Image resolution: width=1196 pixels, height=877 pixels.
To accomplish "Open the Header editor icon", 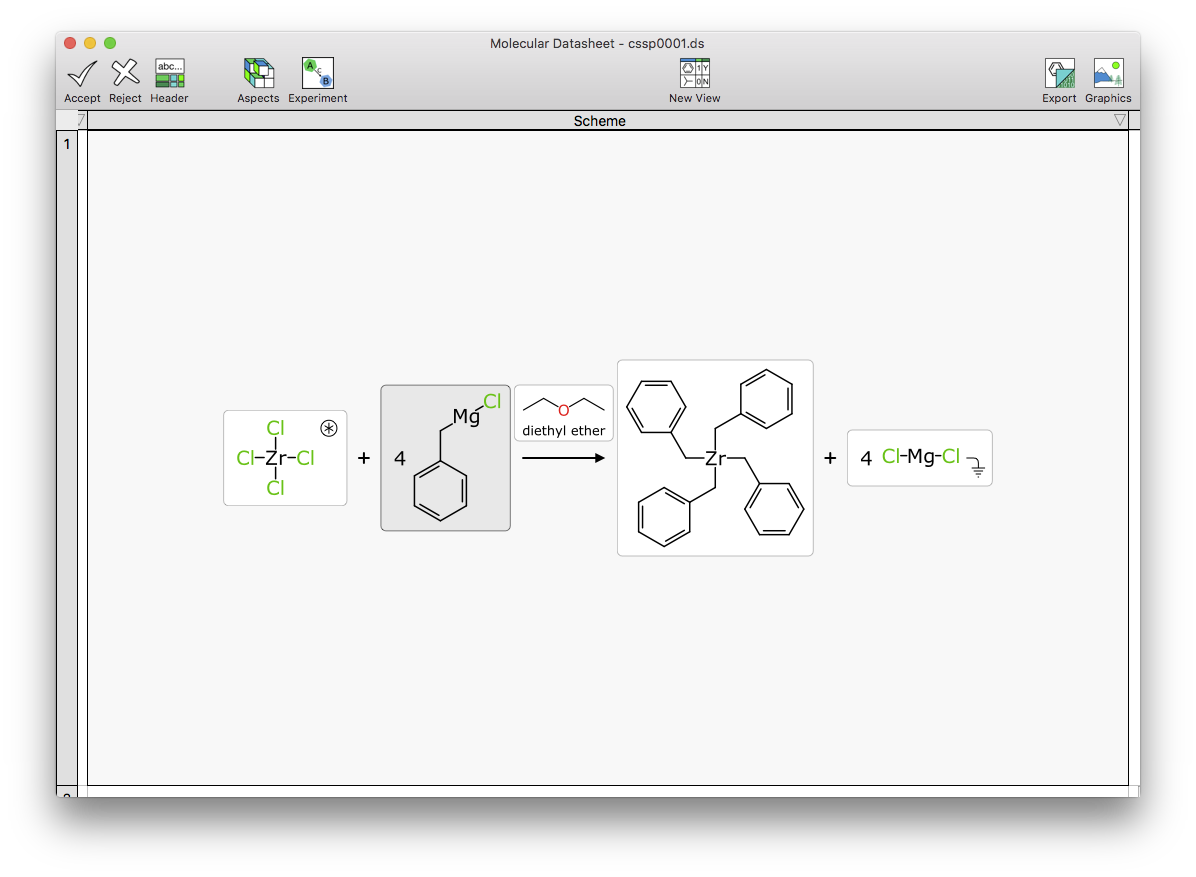I will coord(168,75).
